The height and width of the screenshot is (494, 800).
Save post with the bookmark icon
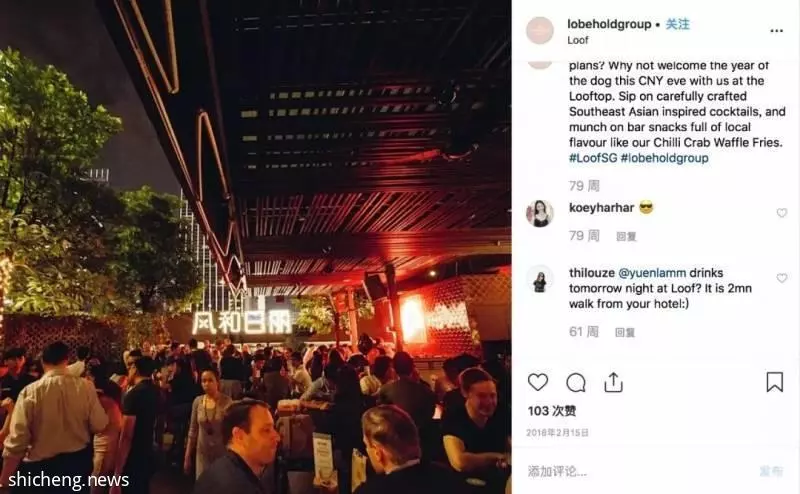[x=774, y=382]
